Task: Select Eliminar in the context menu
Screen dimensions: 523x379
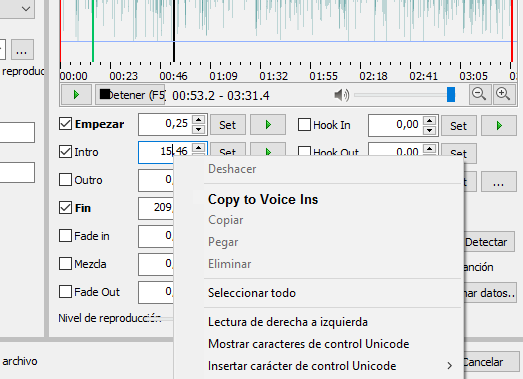Action: [x=229, y=264]
